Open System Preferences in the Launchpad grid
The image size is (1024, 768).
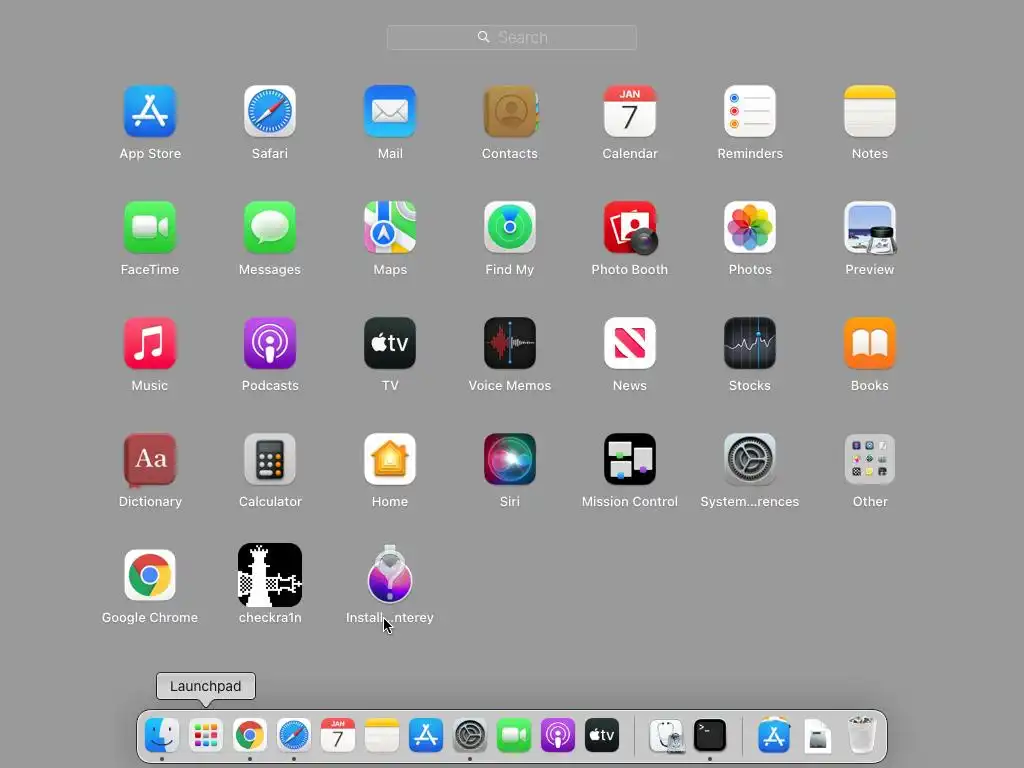point(750,459)
